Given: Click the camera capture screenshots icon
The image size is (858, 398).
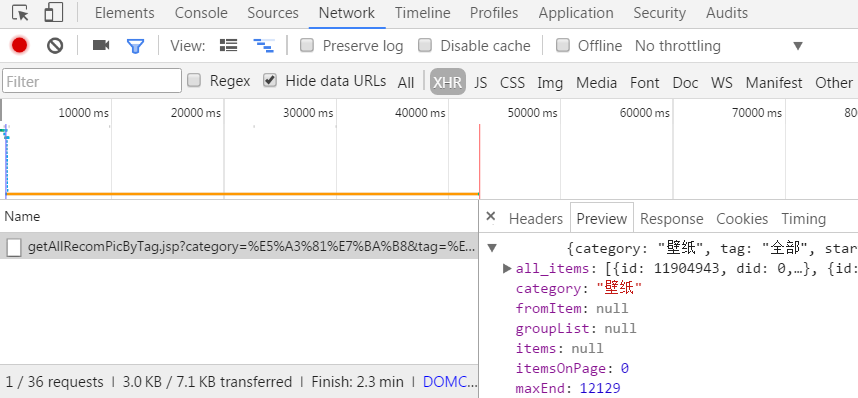Looking at the screenshot, I should click(101, 45).
